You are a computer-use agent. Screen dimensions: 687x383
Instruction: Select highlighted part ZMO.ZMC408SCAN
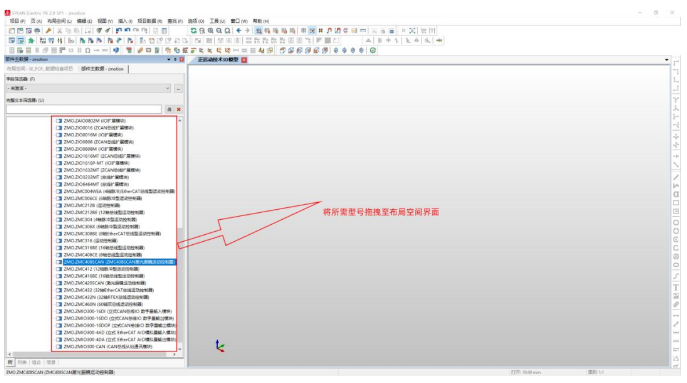click(120, 262)
